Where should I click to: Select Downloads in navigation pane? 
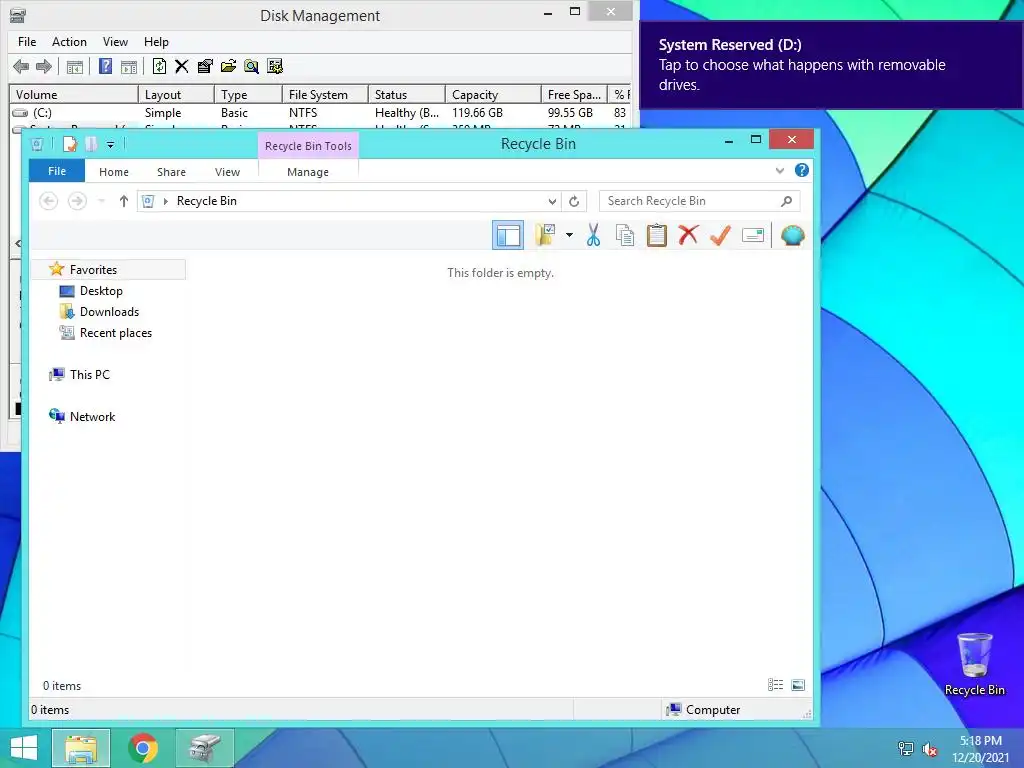pos(109,312)
